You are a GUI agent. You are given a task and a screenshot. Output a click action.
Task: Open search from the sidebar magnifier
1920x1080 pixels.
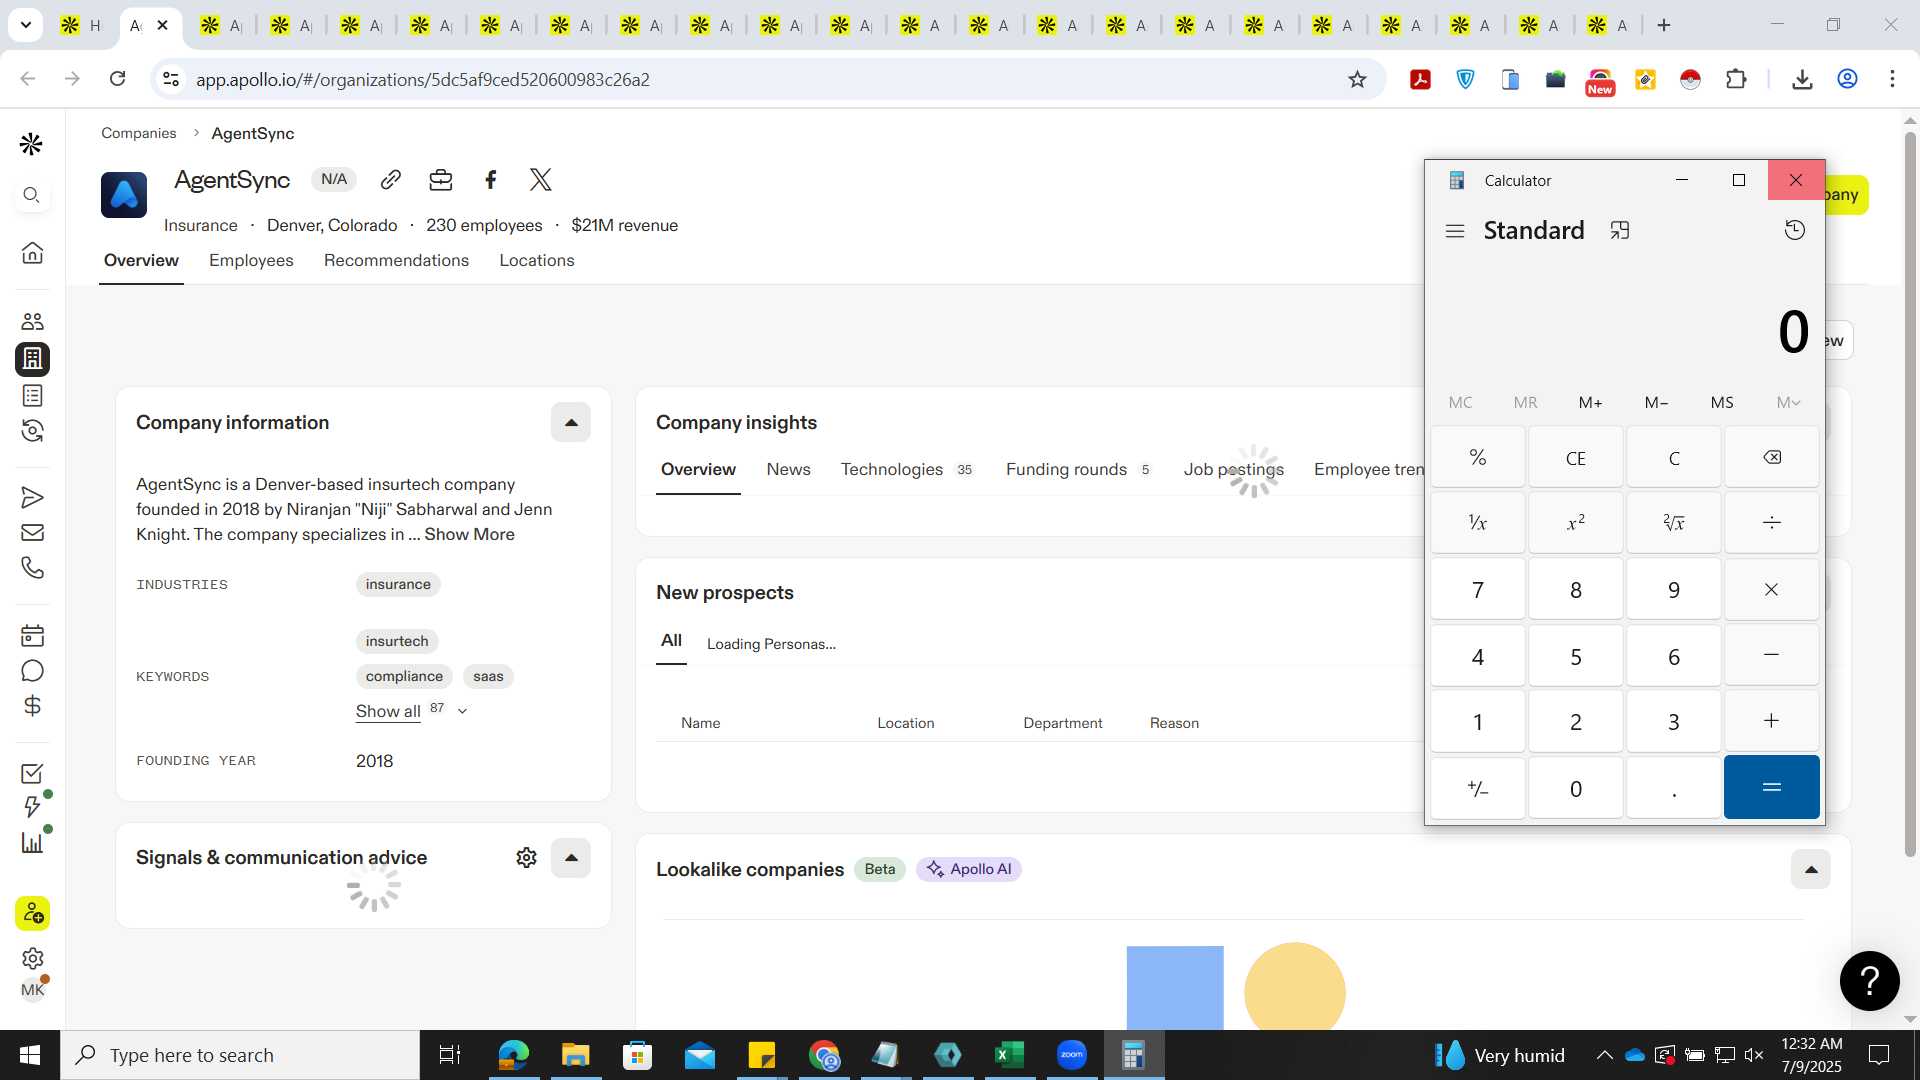pos(31,195)
